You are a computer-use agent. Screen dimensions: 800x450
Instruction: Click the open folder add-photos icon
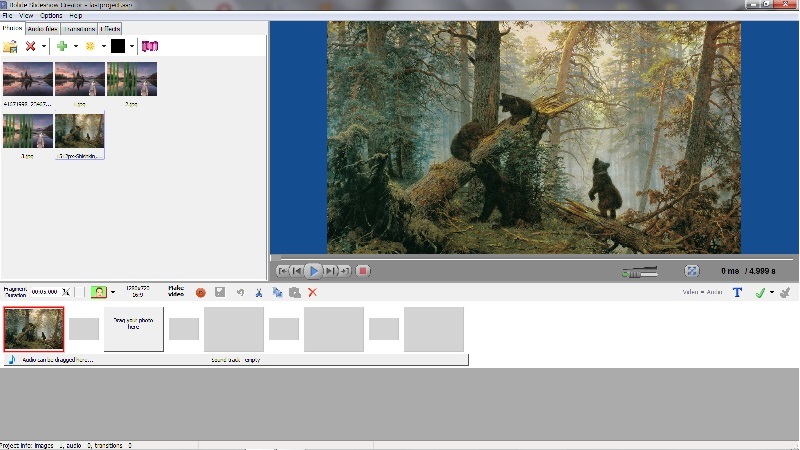[x=10, y=46]
